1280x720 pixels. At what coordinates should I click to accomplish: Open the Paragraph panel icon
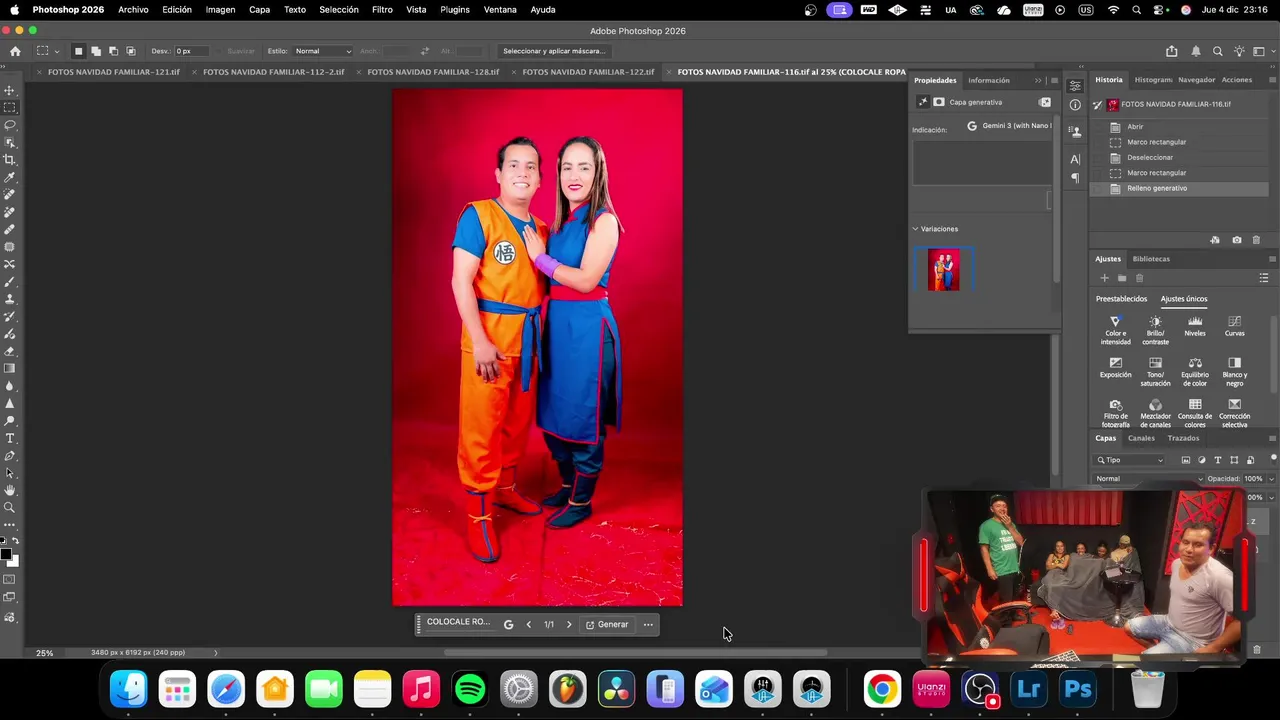1075,178
